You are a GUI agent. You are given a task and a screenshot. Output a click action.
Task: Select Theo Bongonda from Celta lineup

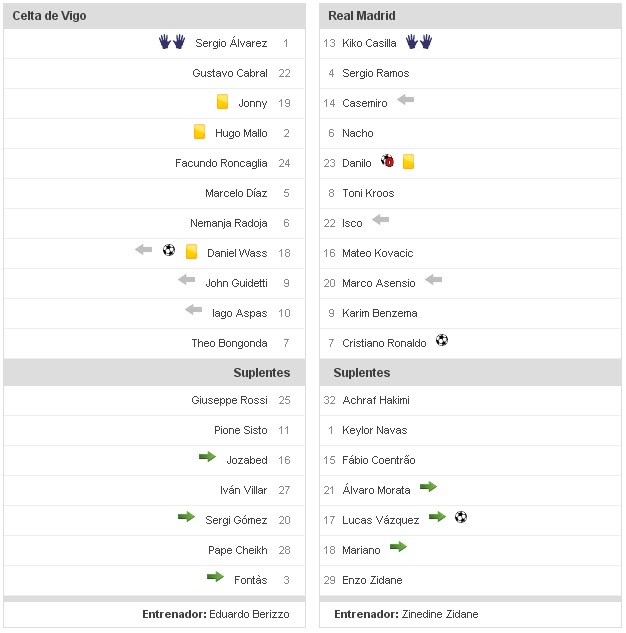pos(229,343)
